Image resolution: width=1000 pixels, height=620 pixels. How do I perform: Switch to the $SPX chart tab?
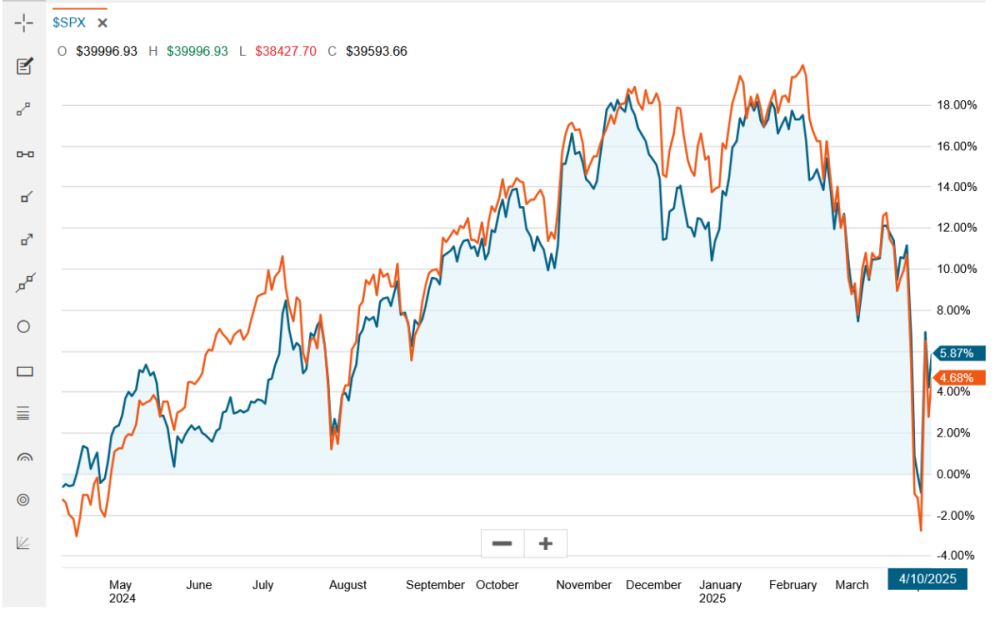tap(68, 22)
